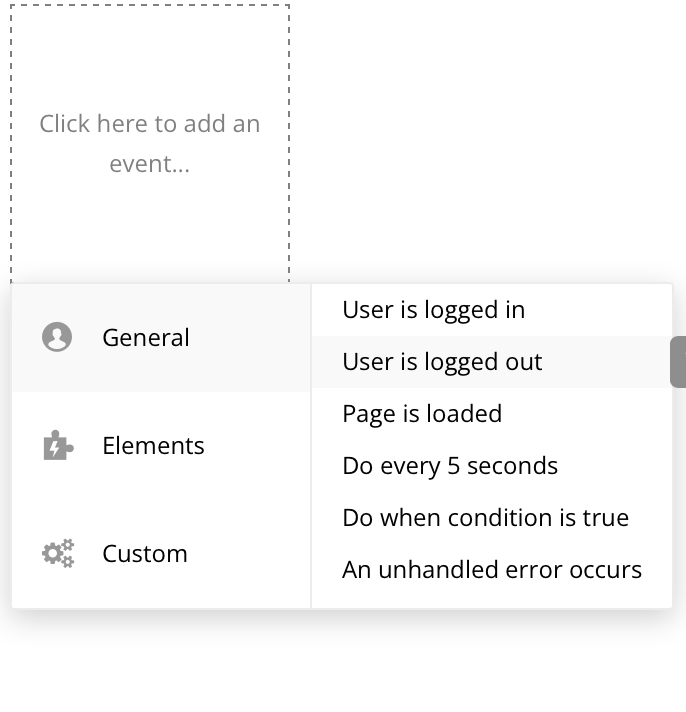The width and height of the screenshot is (686, 712).
Task: Select the "User is logged in" event
Action: [x=433, y=310]
